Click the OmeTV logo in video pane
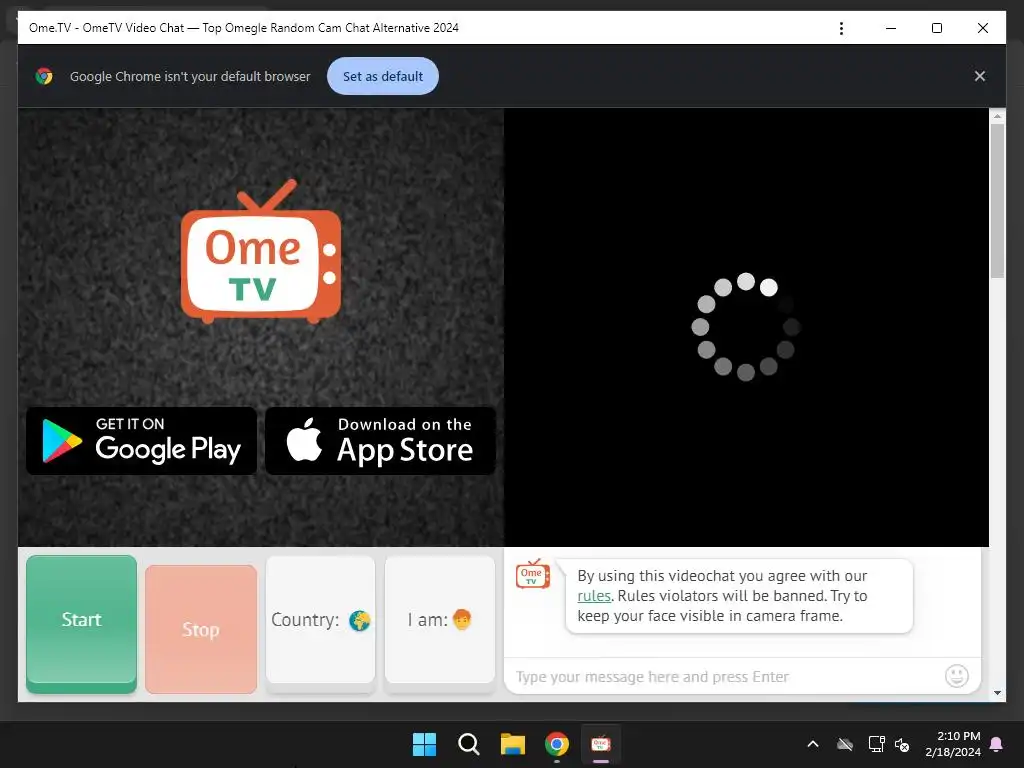 (261, 251)
